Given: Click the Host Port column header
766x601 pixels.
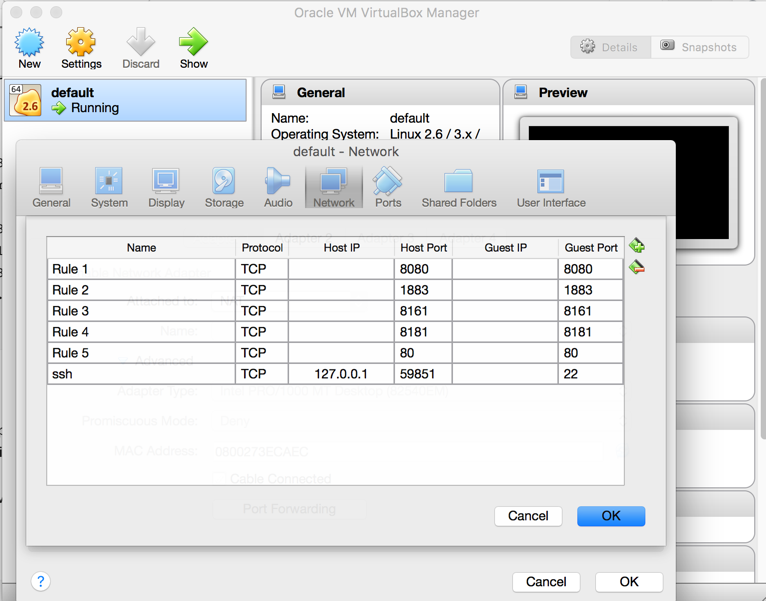Looking at the screenshot, I should (424, 248).
